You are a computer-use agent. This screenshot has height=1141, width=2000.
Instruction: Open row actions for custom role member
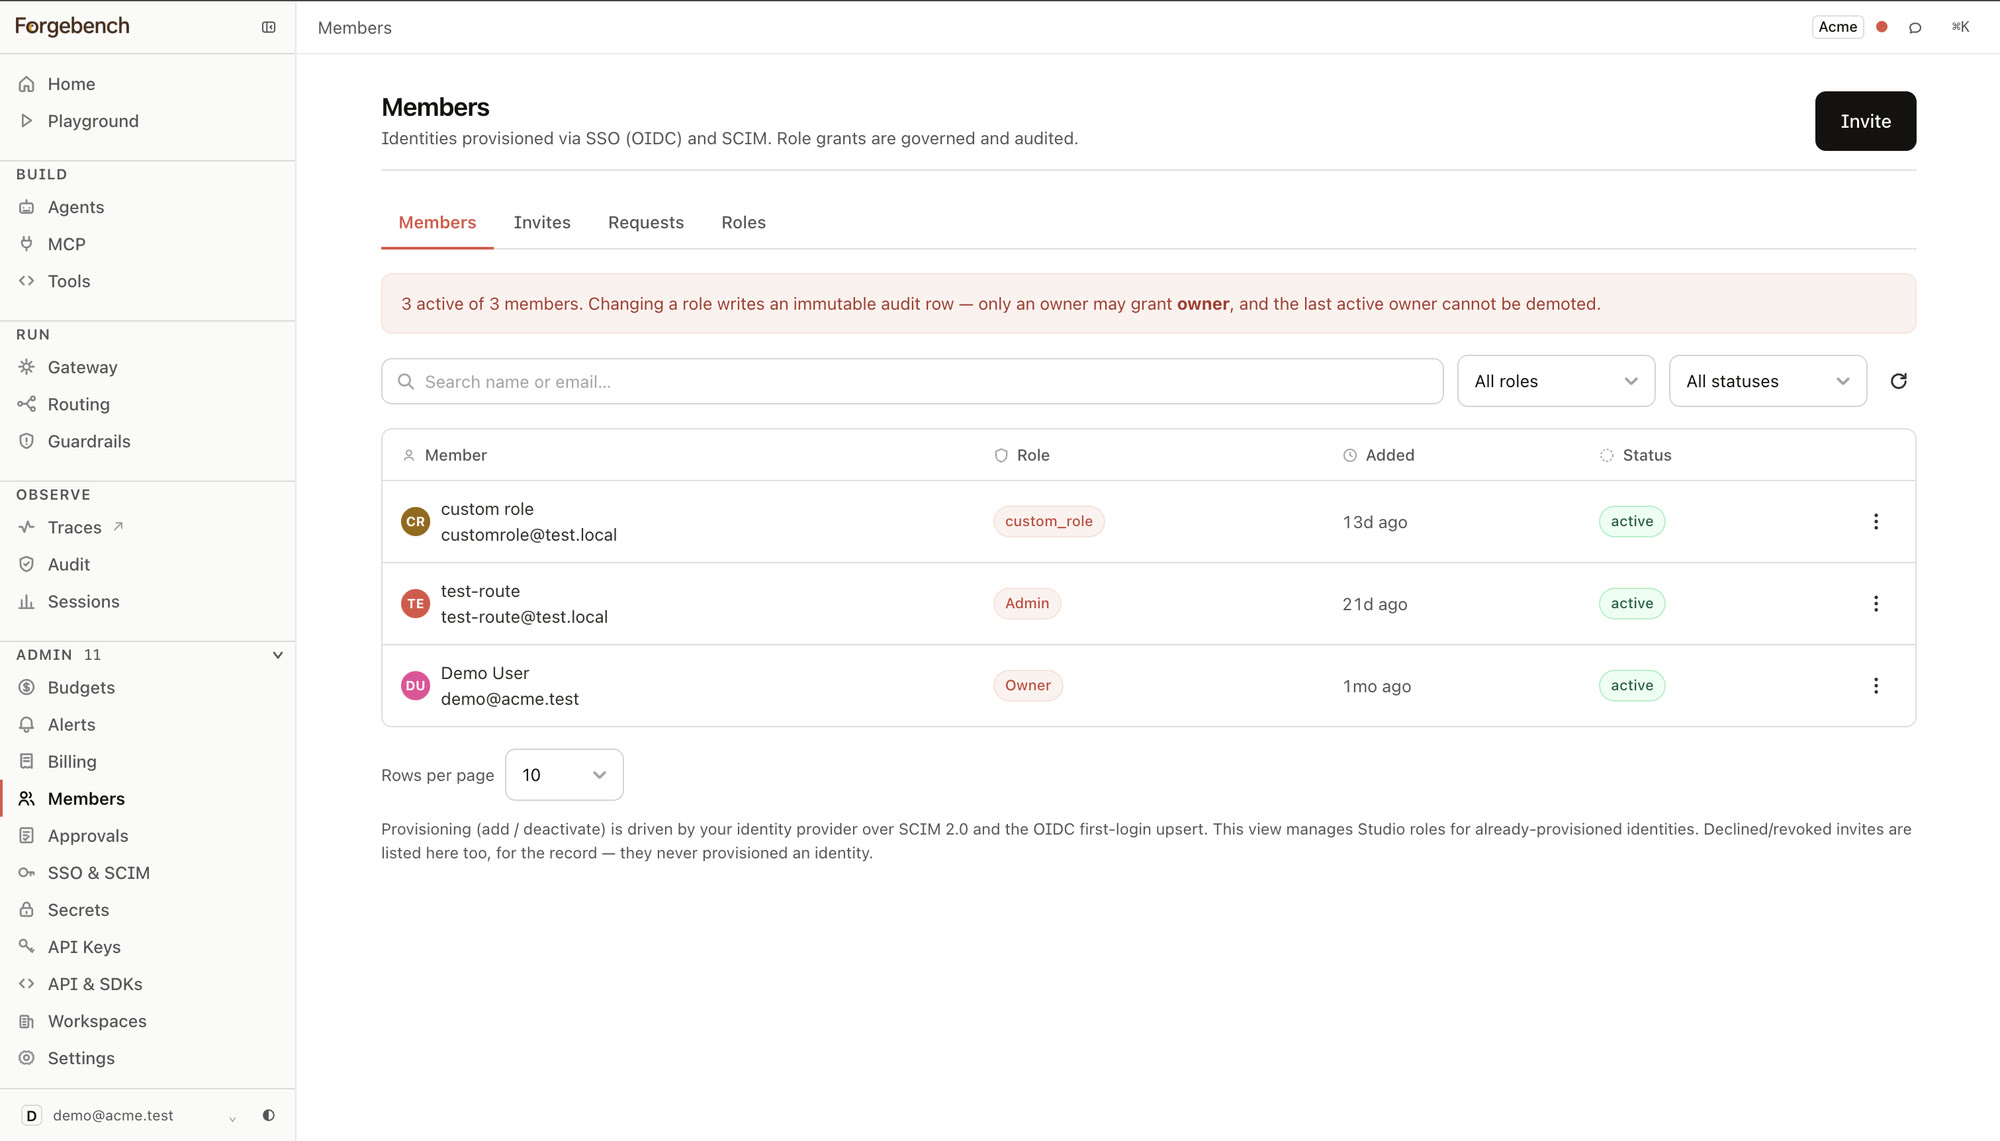click(1875, 522)
